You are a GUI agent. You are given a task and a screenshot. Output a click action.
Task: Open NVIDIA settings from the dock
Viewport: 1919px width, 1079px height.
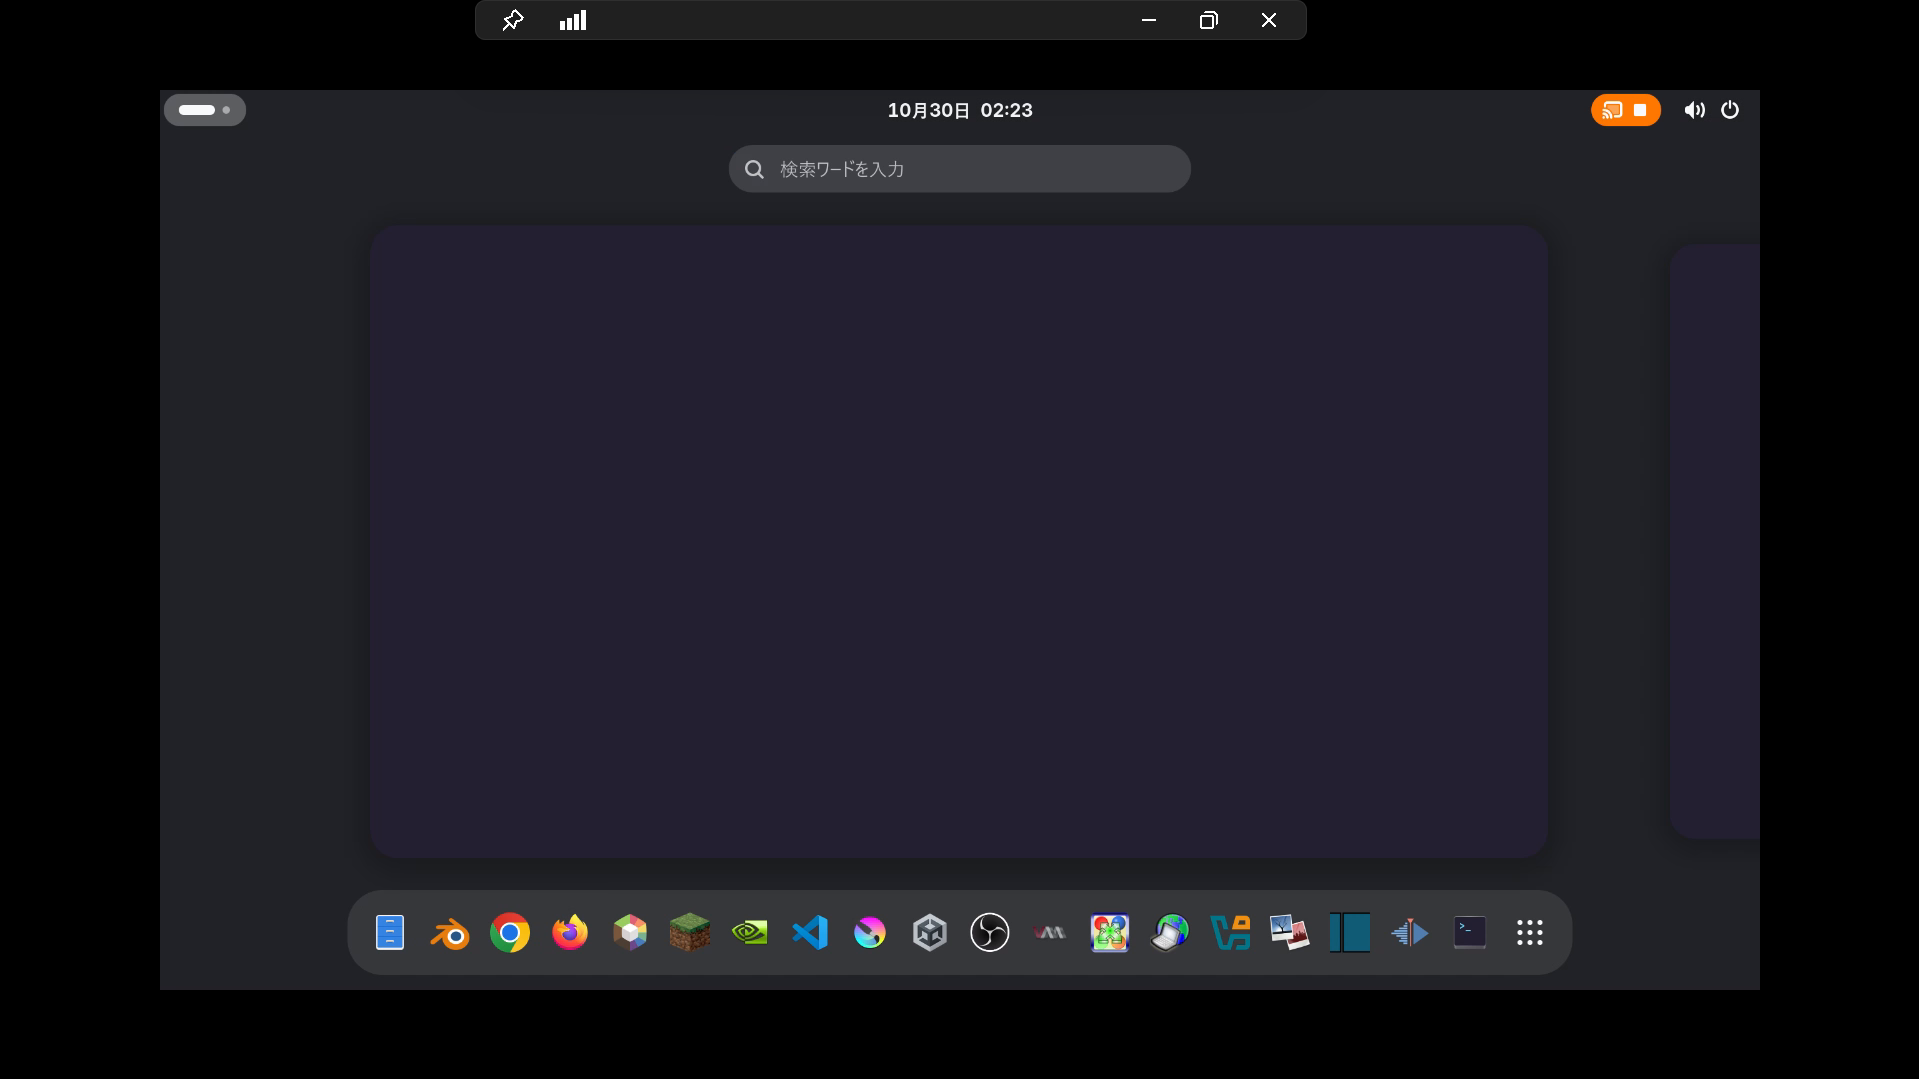[x=750, y=933]
